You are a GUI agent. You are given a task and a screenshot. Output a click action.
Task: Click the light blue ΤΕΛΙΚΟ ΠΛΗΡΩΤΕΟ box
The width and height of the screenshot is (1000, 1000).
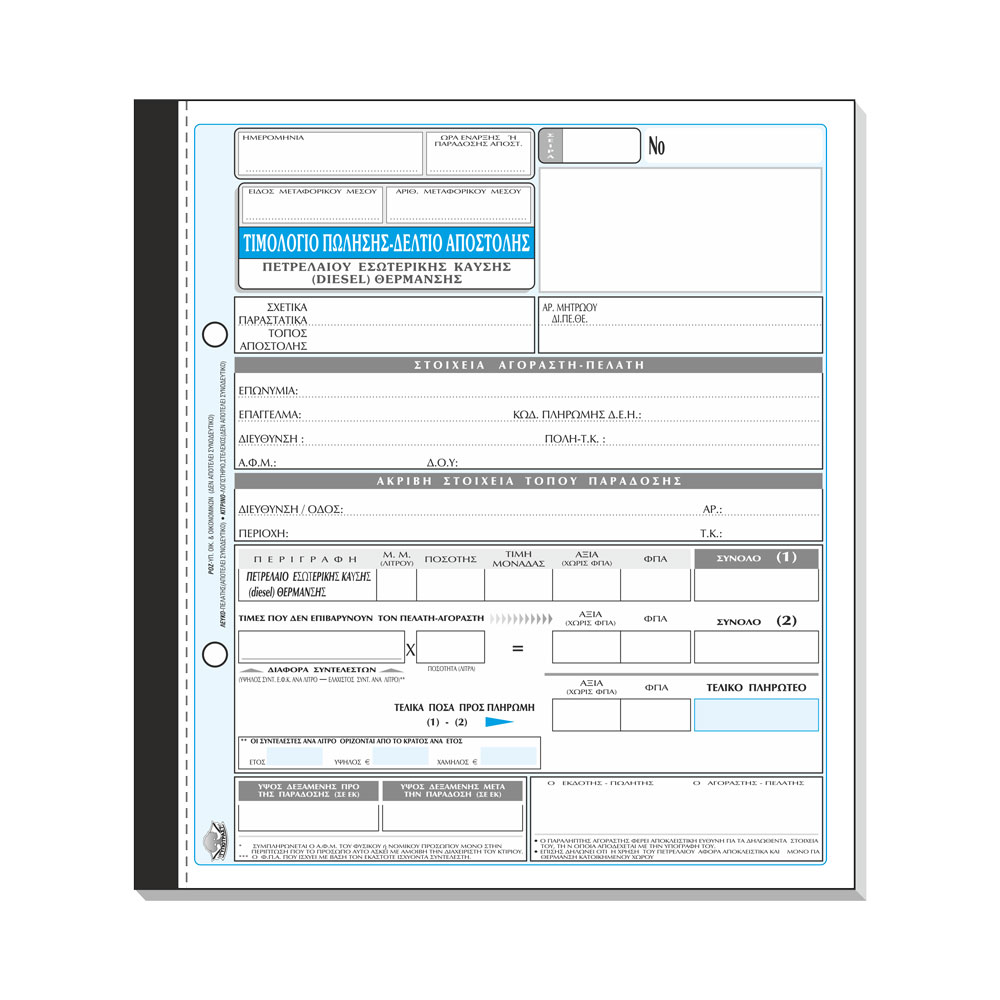[756, 714]
